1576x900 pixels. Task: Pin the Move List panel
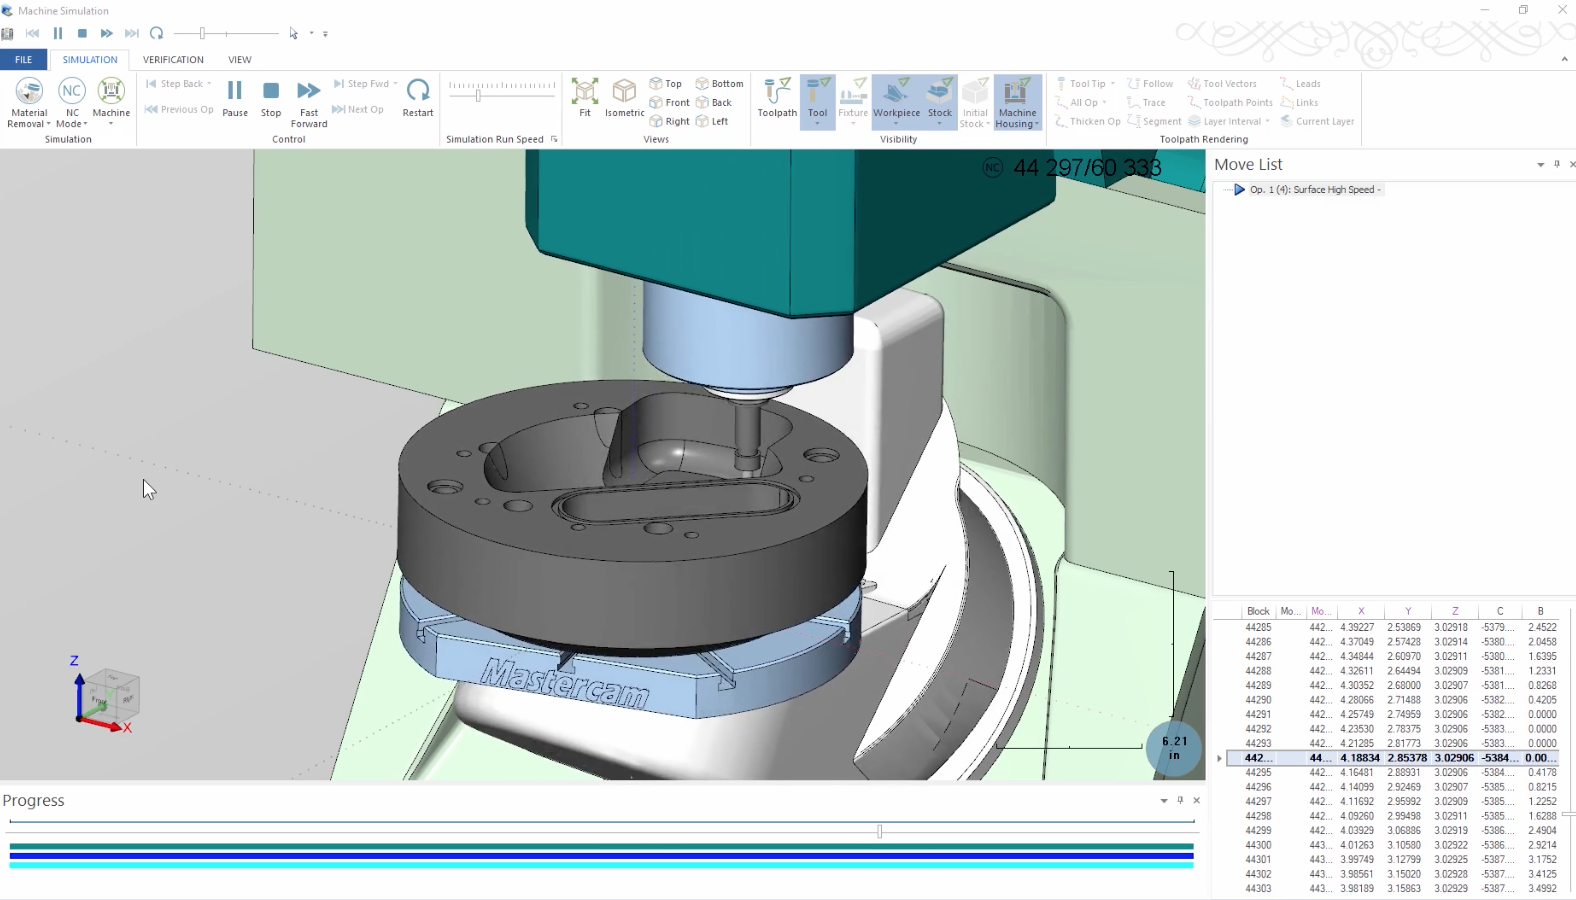pyautogui.click(x=1557, y=164)
